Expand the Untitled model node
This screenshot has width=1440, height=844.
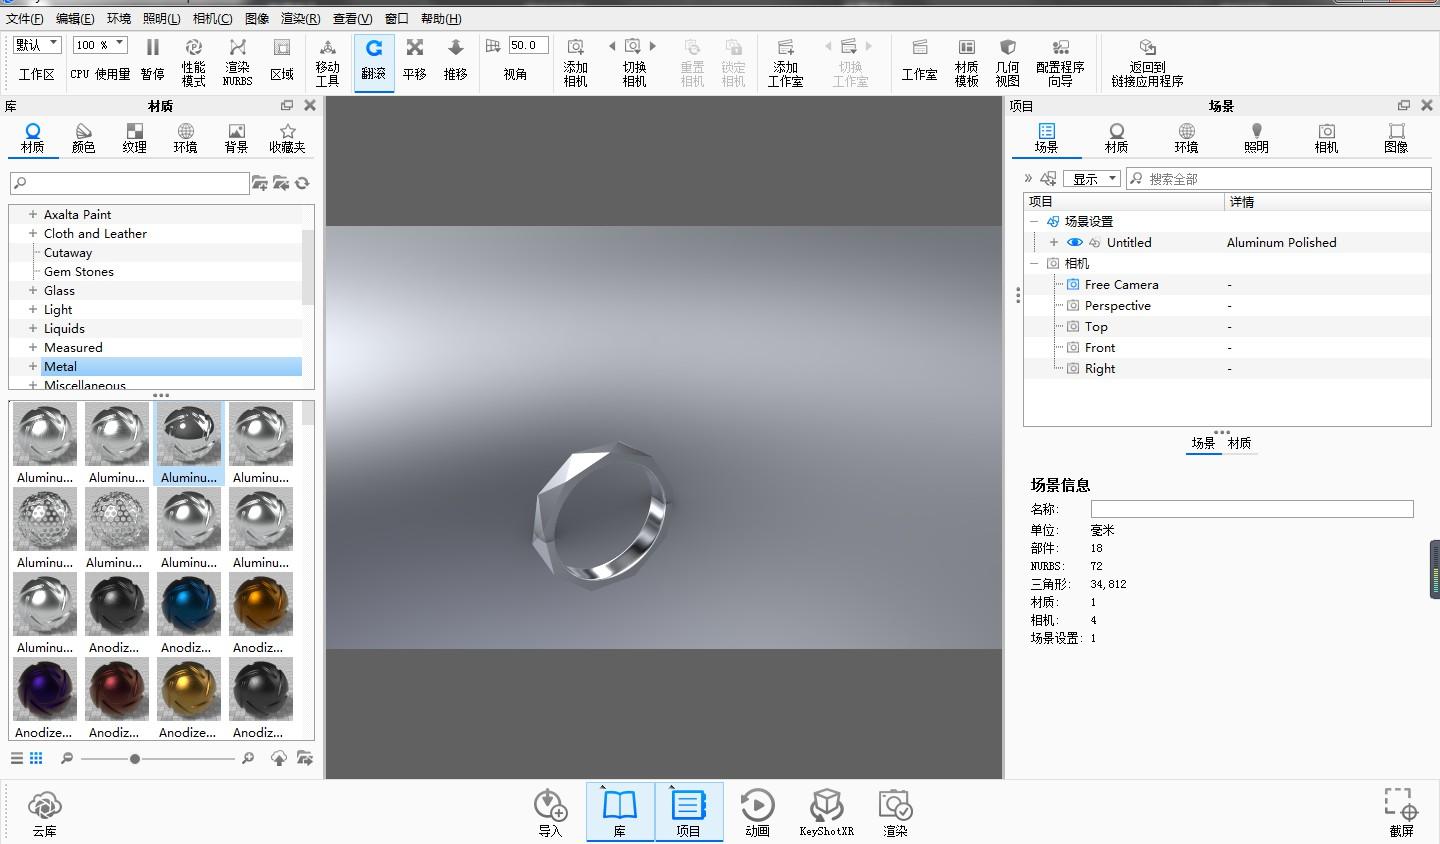(1053, 242)
